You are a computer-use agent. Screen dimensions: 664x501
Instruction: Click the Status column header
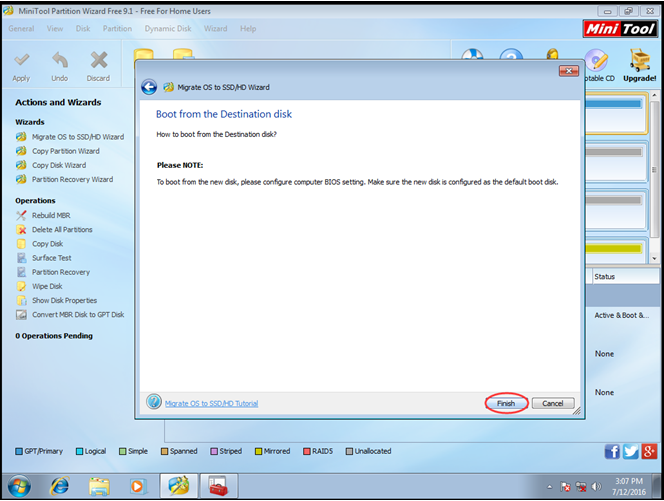click(625, 277)
